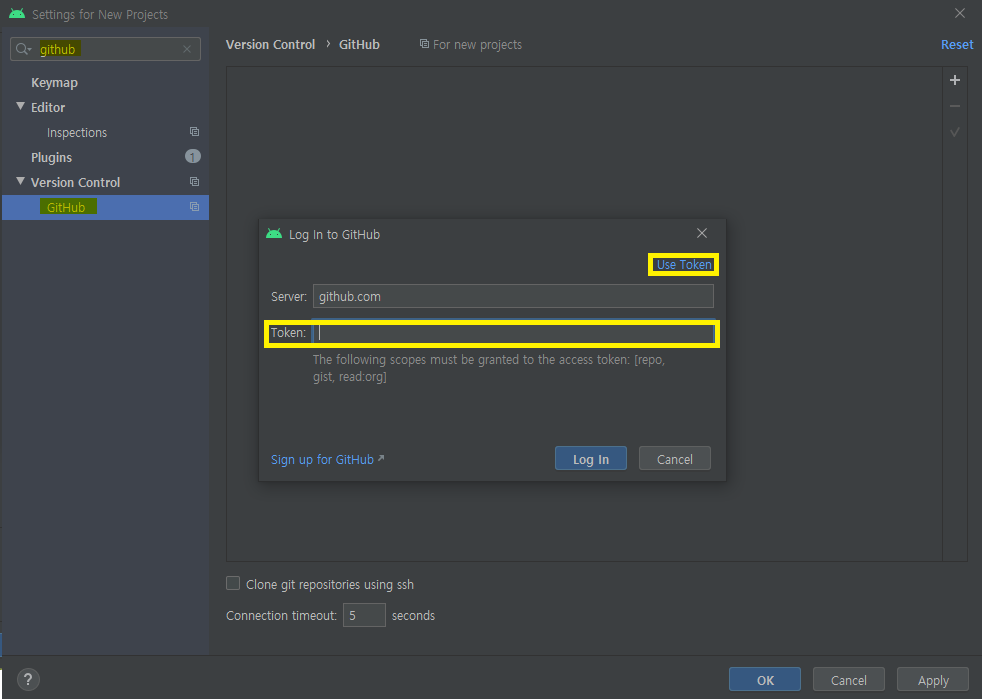982x699 pixels.
Task: Open the search options magnifier icon
Action: (x=23, y=49)
